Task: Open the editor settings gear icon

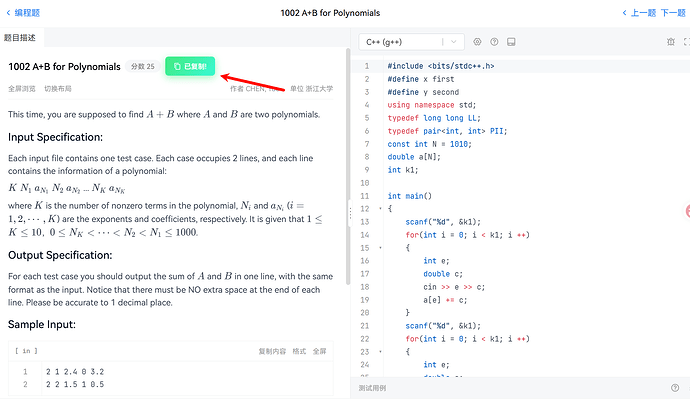Action: click(477, 42)
